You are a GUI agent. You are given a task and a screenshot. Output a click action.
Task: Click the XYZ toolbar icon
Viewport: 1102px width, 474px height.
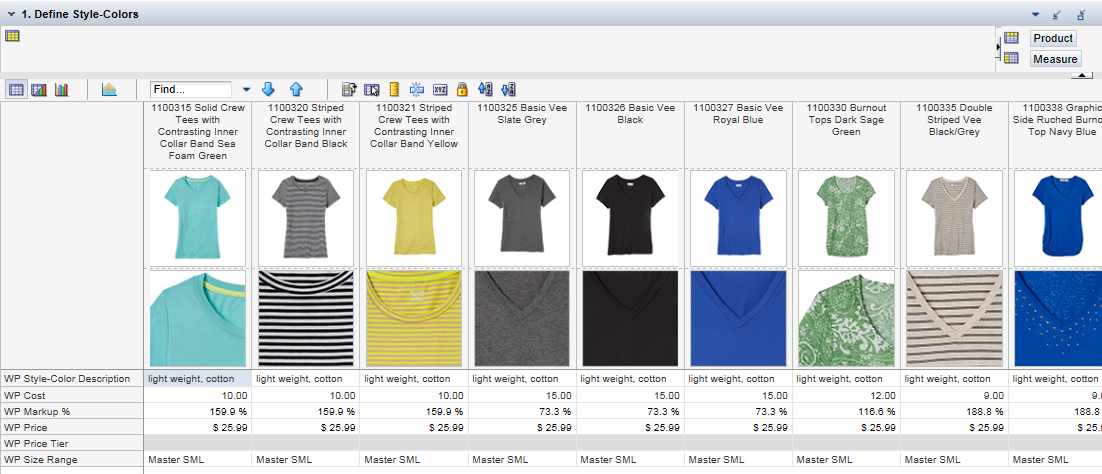pos(440,89)
